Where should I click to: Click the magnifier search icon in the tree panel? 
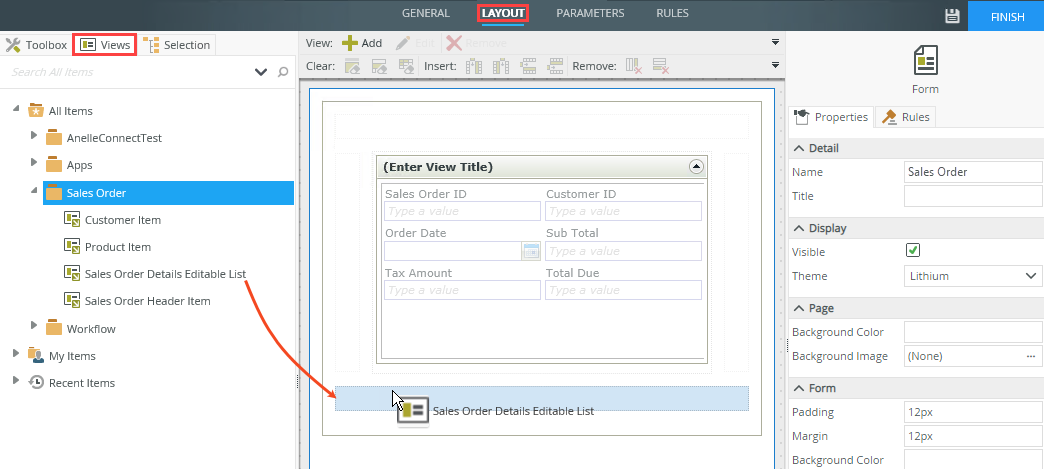pos(283,72)
